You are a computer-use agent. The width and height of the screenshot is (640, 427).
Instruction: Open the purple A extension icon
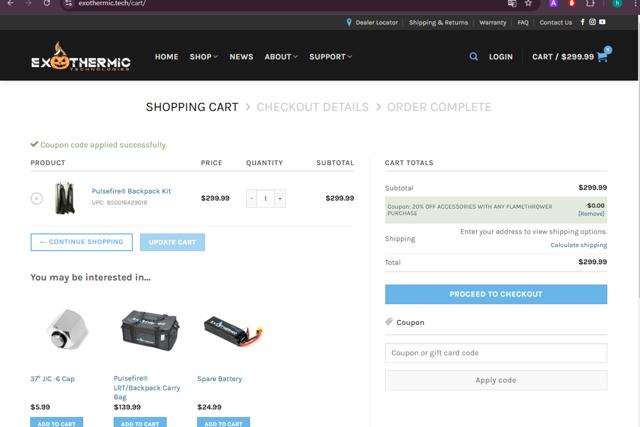coord(553,3)
